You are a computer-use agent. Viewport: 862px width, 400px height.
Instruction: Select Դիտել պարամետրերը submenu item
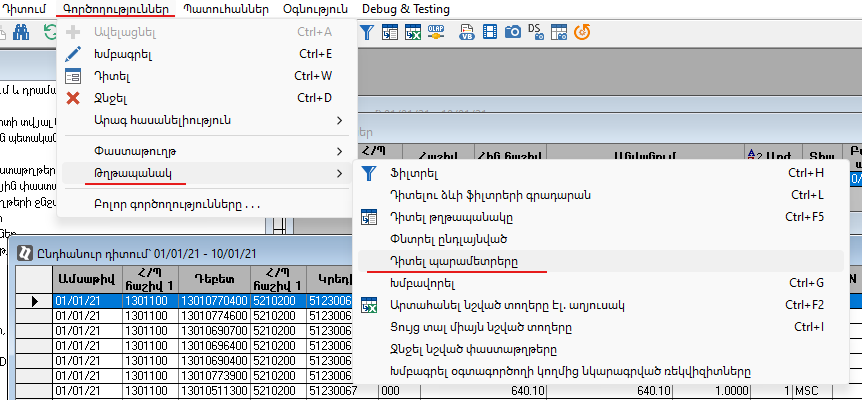[454, 261]
